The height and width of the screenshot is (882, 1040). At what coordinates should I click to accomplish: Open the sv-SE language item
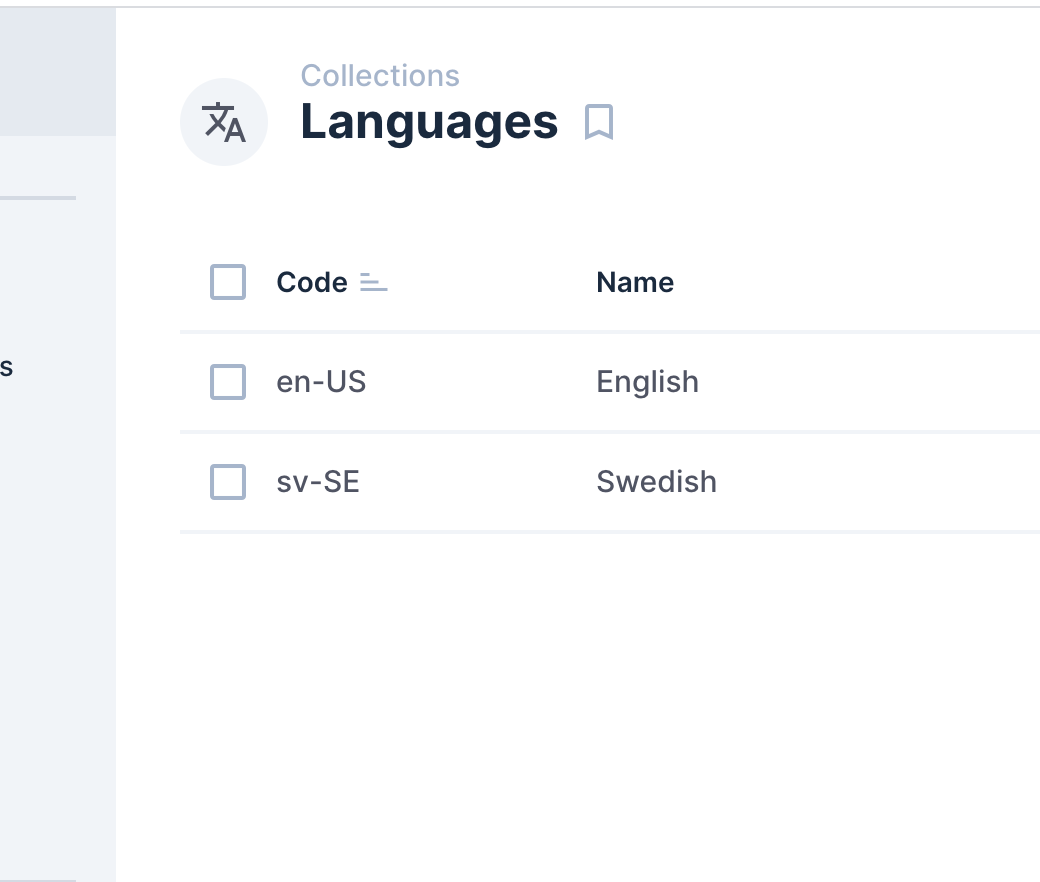pos(318,482)
